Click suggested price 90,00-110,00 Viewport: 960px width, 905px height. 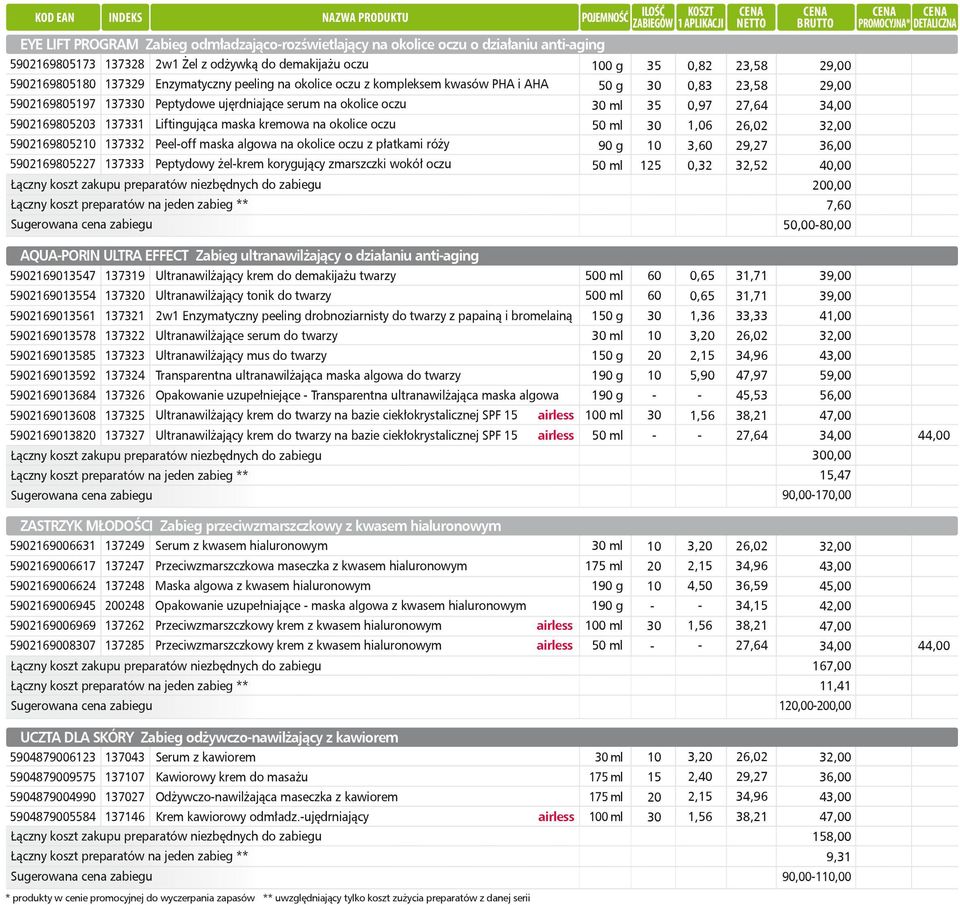click(817, 876)
